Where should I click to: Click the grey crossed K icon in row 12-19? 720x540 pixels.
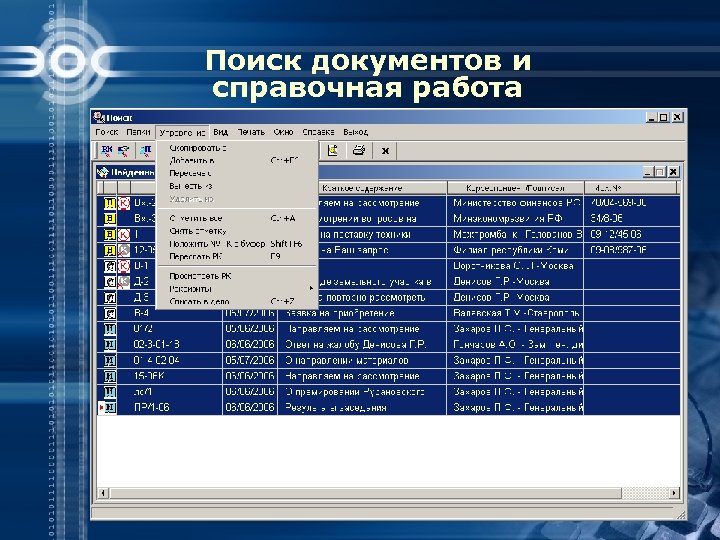click(124, 250)
